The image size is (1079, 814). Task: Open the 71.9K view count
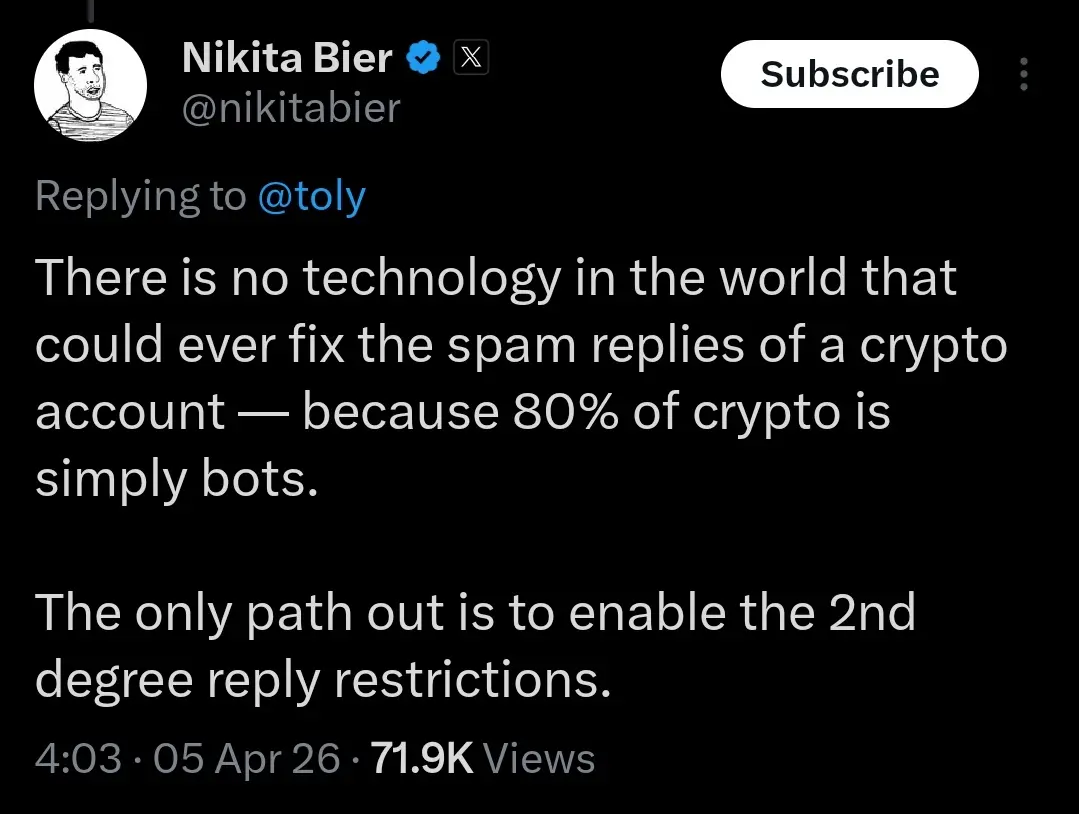[x=421, y=759]
